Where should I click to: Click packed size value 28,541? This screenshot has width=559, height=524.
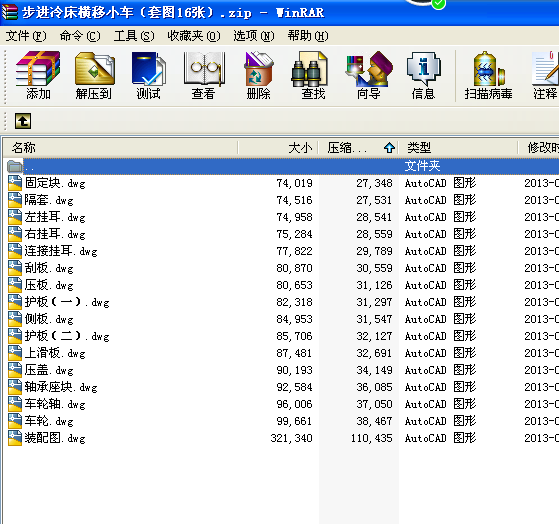pos(374,217)
